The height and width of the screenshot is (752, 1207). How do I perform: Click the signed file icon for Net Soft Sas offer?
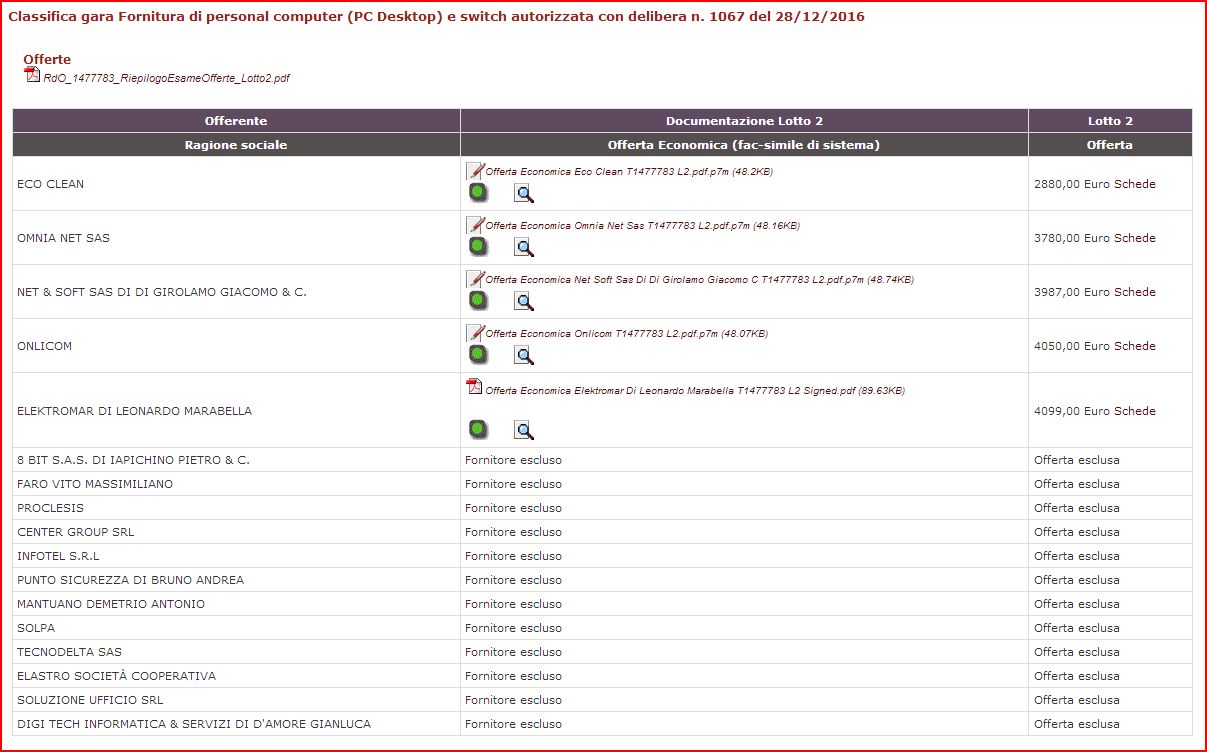click(475, 278)
